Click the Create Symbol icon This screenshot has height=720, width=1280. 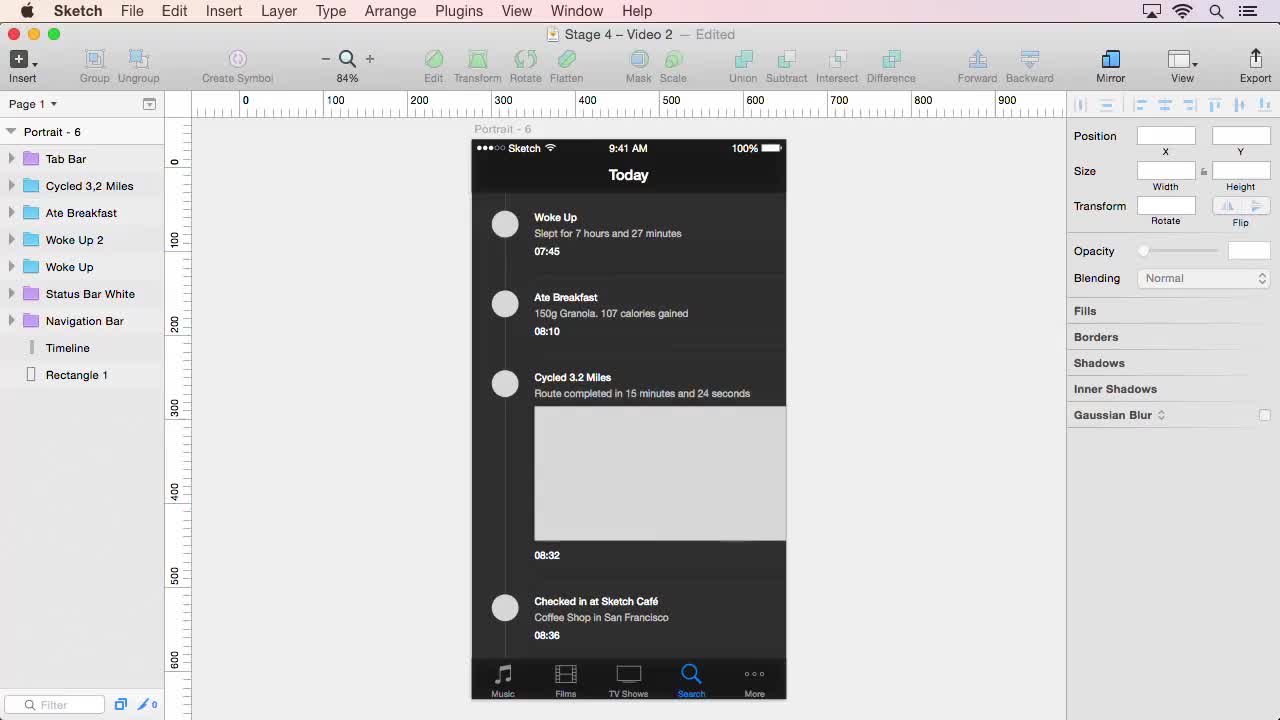tap(237, 60)
